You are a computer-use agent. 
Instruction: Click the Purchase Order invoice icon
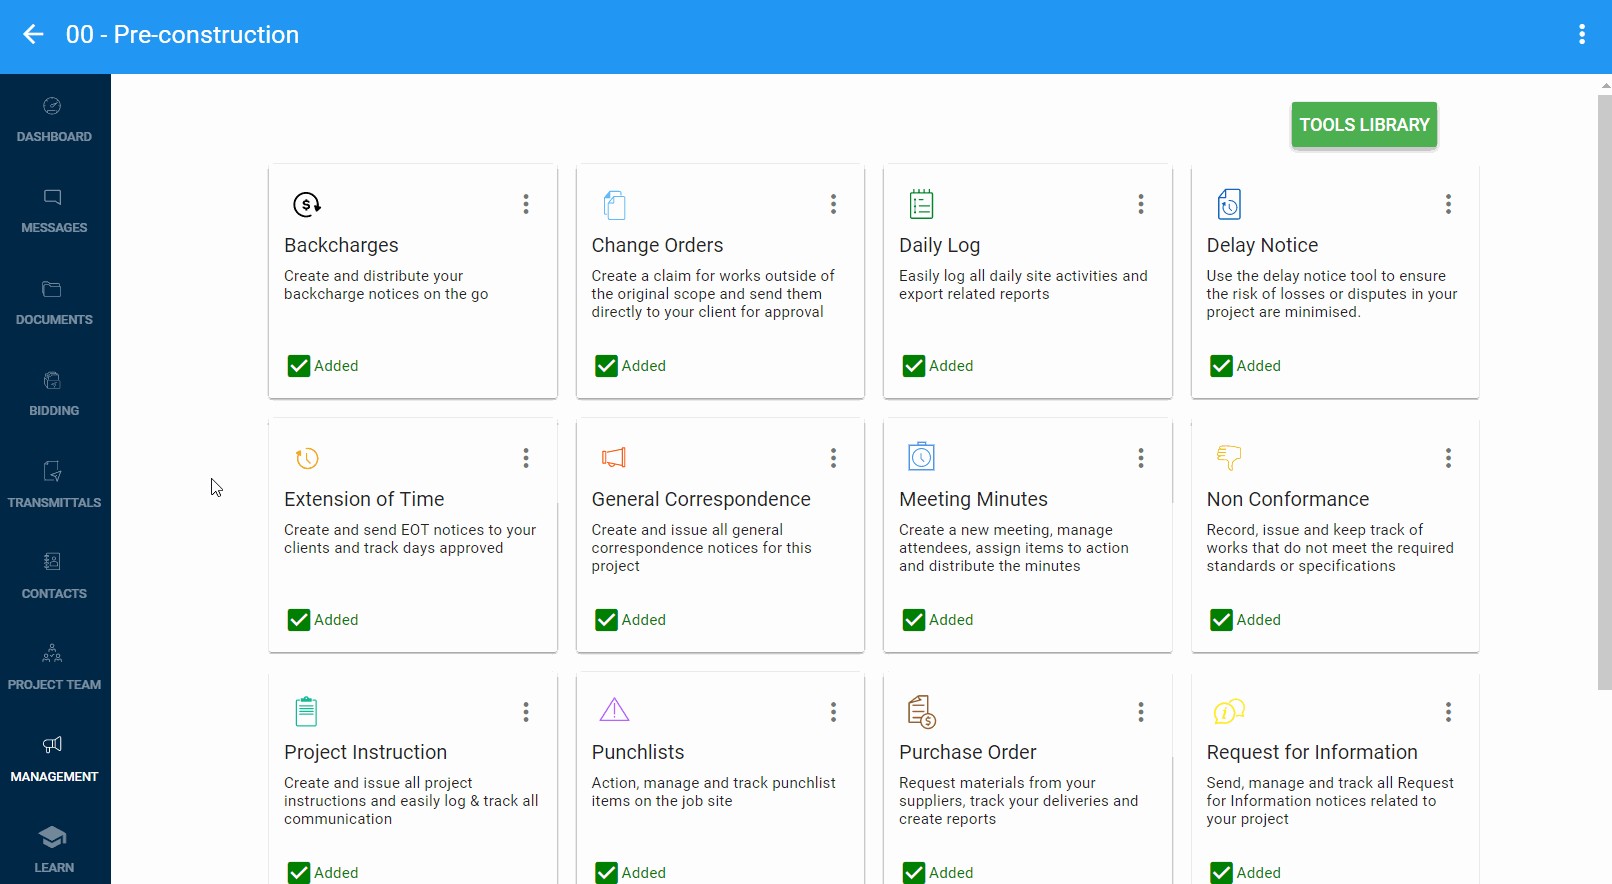921,712
